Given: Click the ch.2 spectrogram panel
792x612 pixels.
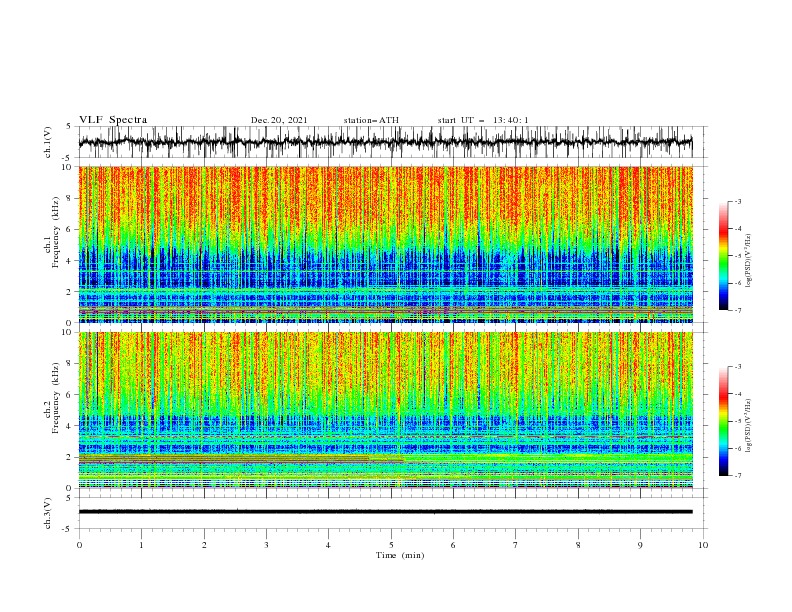Looking at the screenshot, I should click(x=385, y=410).
